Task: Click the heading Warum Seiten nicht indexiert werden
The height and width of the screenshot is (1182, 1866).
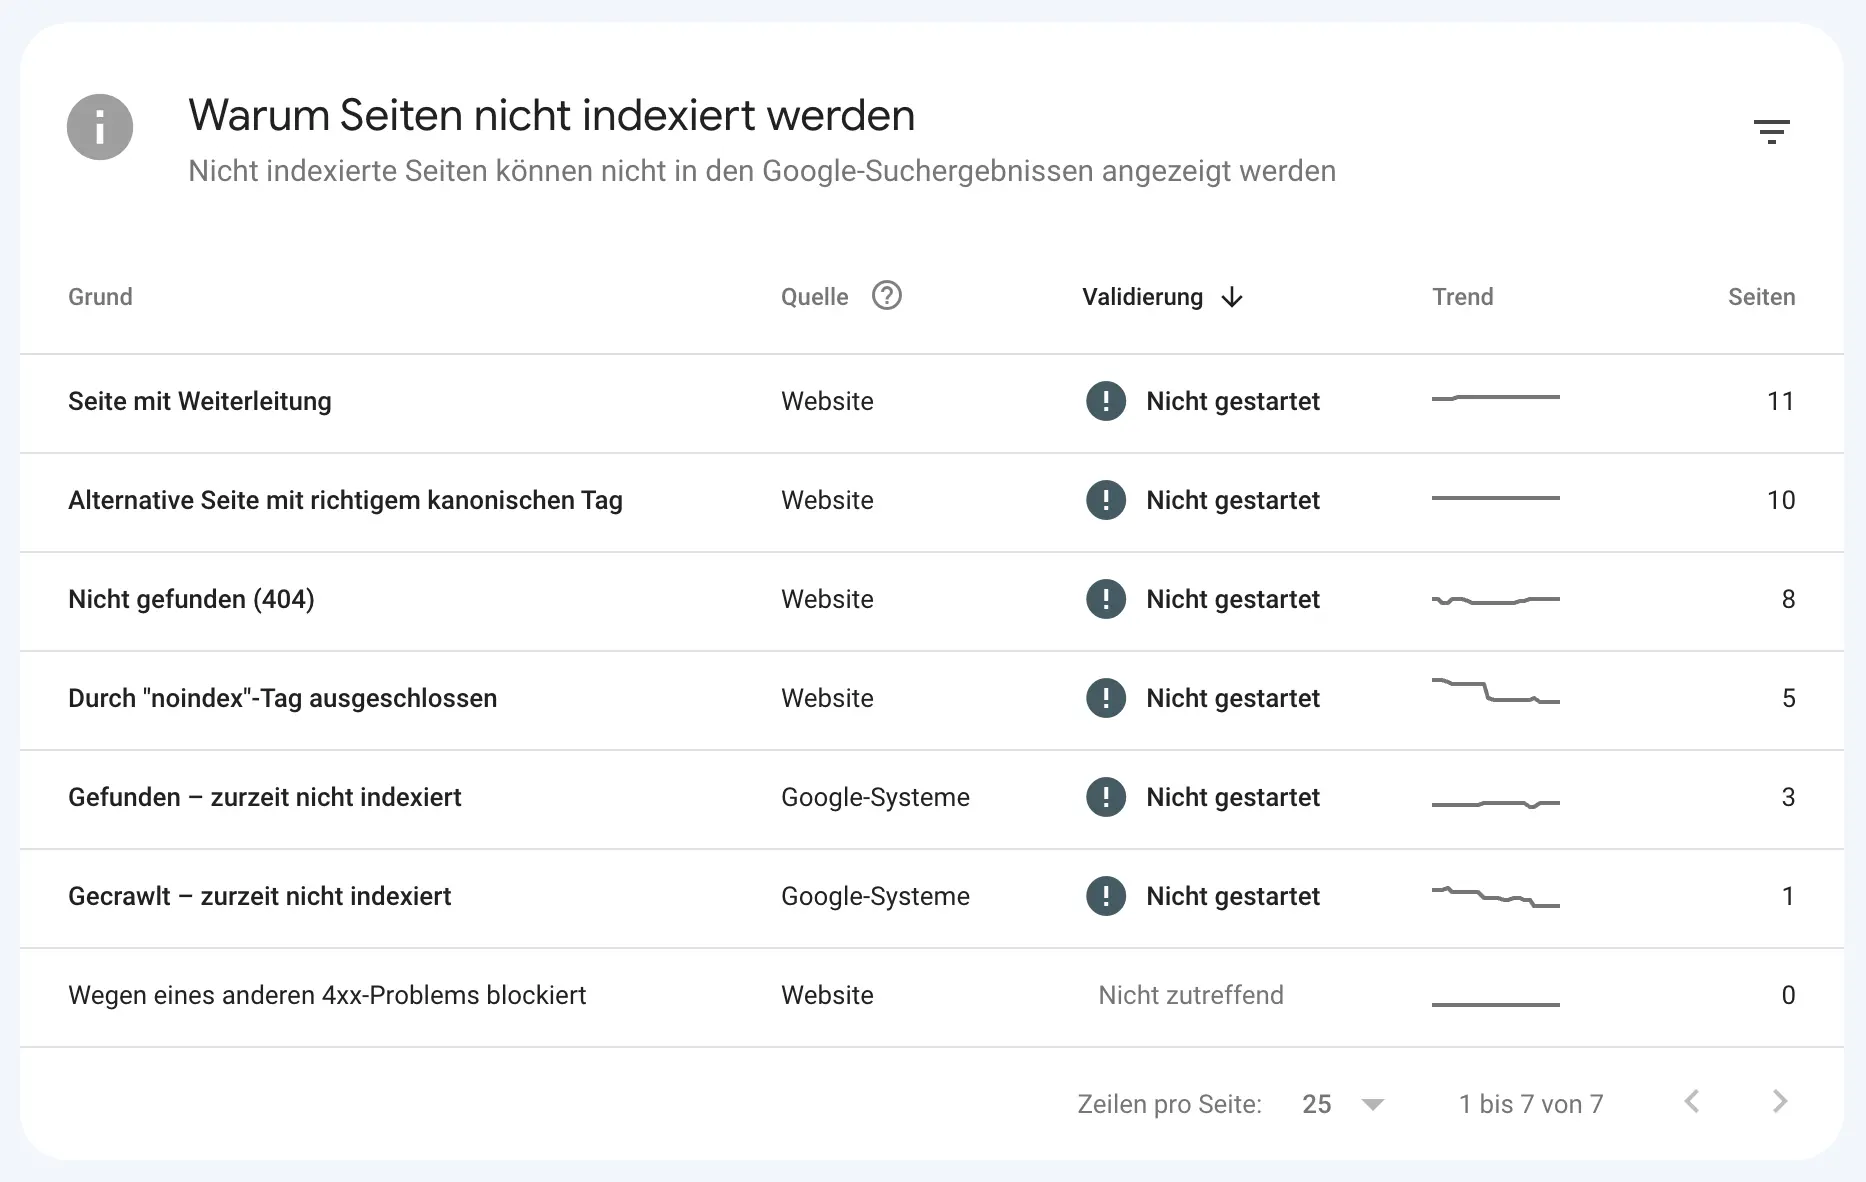Action: point(551,115)
